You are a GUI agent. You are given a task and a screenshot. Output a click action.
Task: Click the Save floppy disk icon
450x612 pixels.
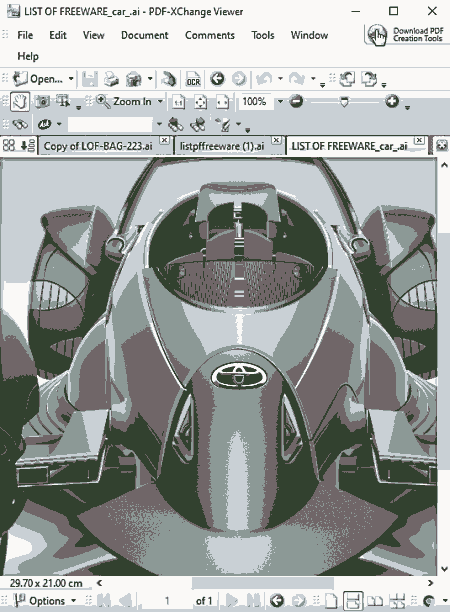pos(90,79)
